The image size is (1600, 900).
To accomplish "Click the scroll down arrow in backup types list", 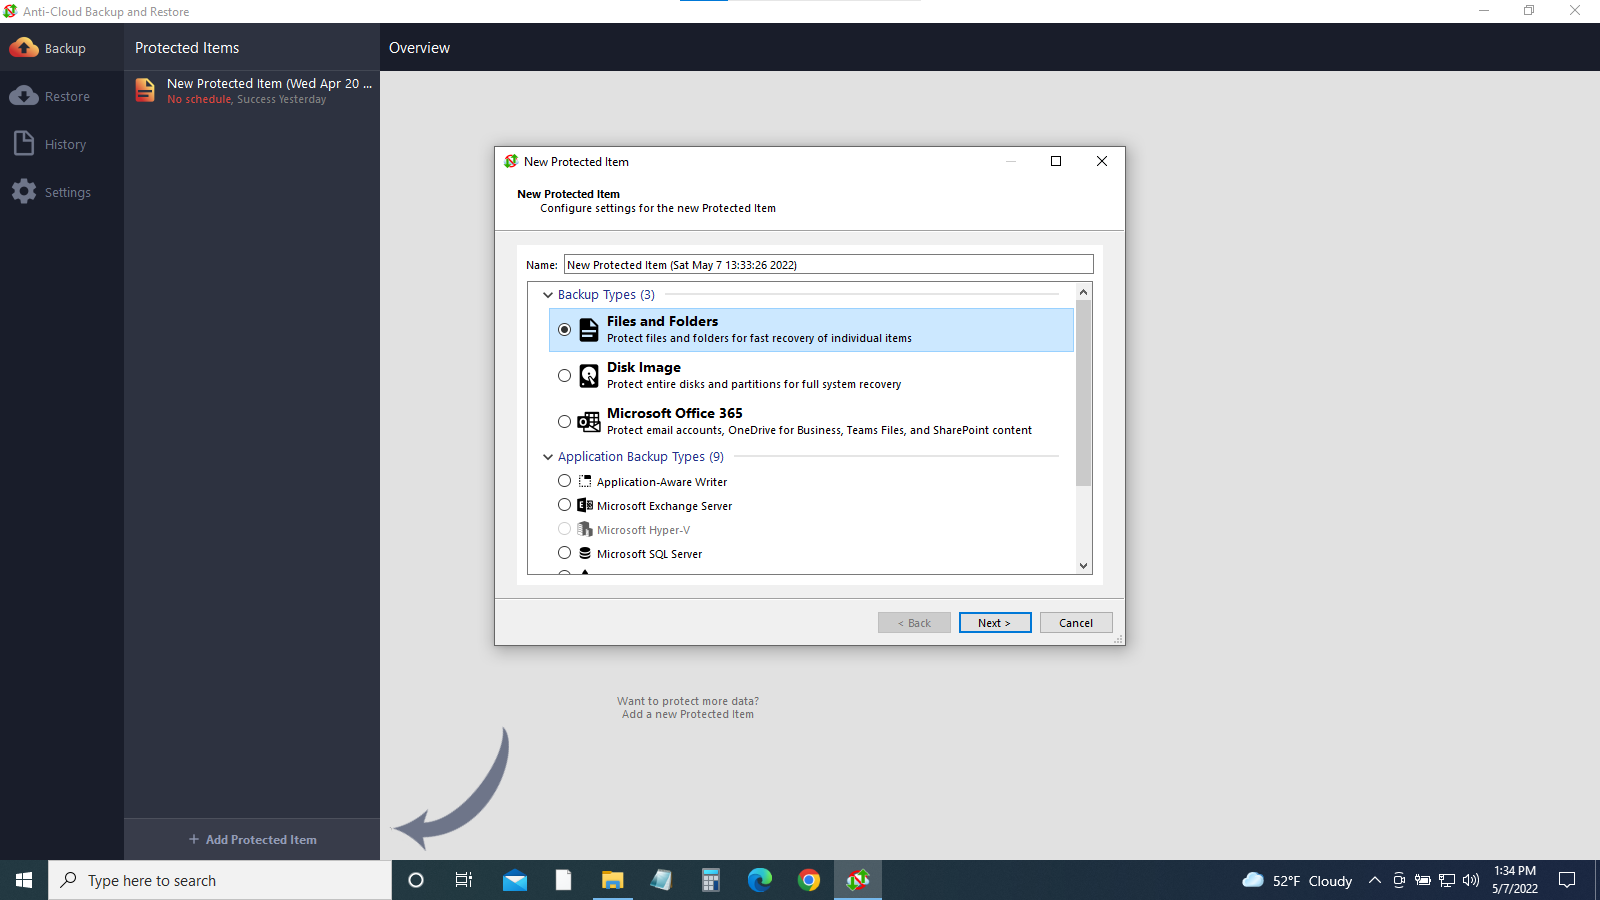I will click(x=1083, y=566).
